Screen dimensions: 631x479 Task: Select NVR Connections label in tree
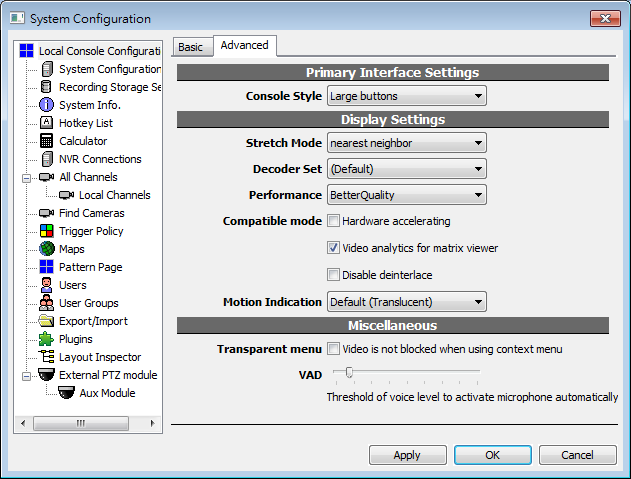(100, 159)
